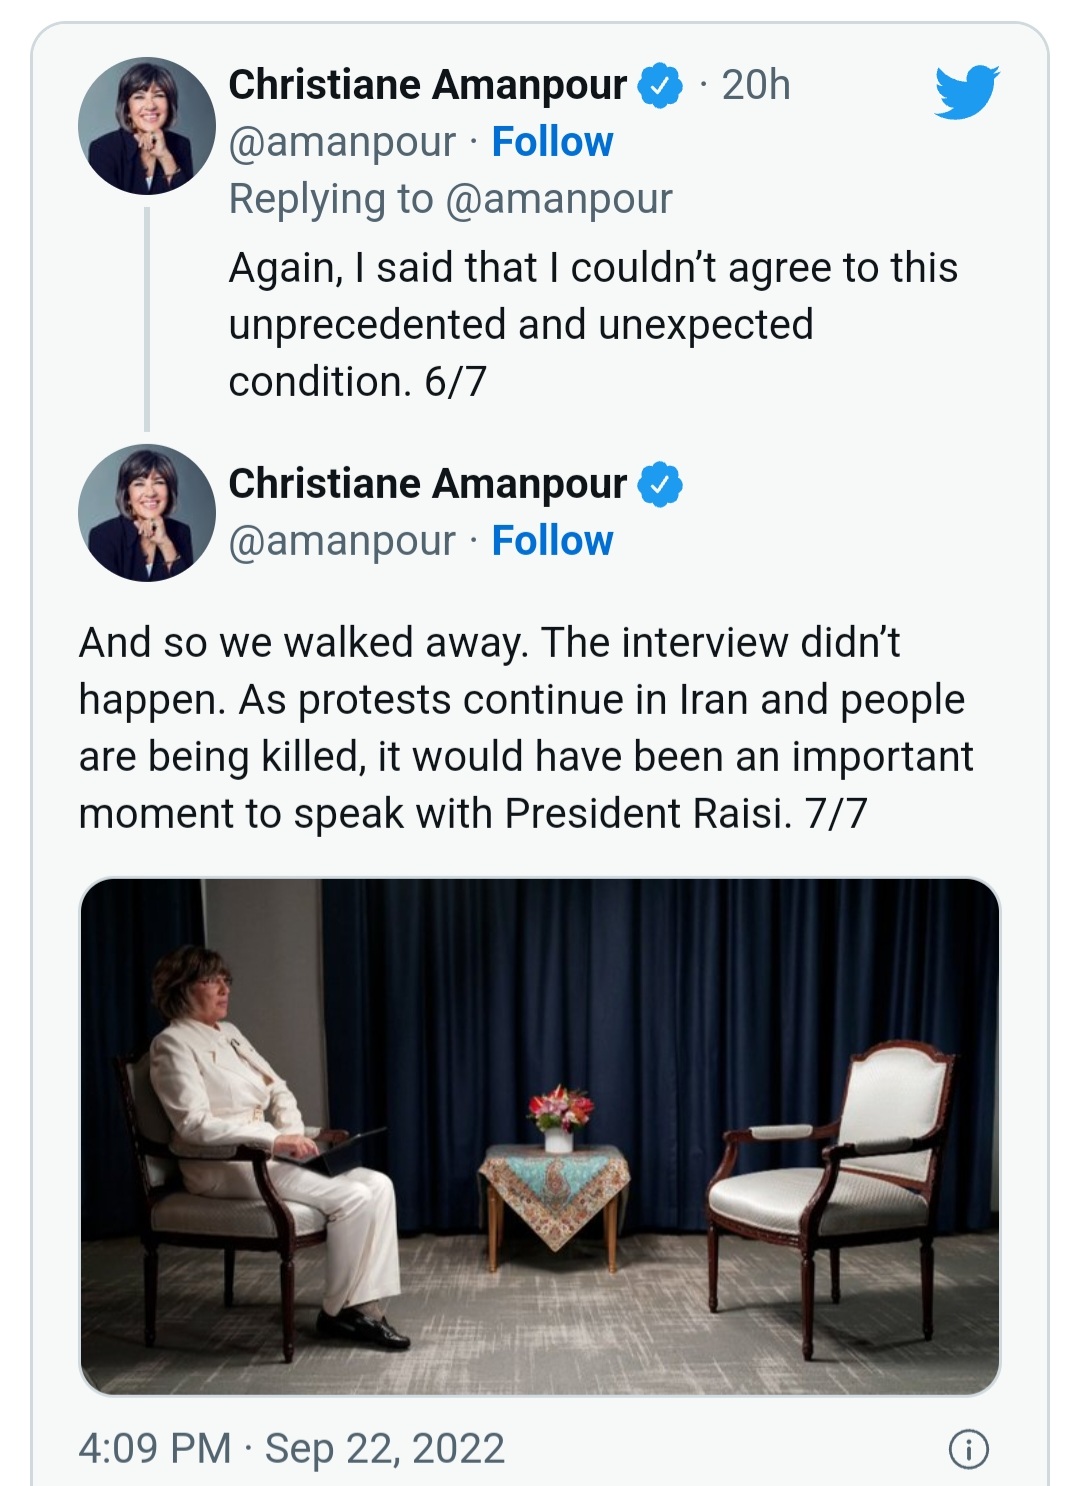Viewport: 1080px width, 1486px height.
Task: Open the attached interview photo
Action: pos(540,1136)
